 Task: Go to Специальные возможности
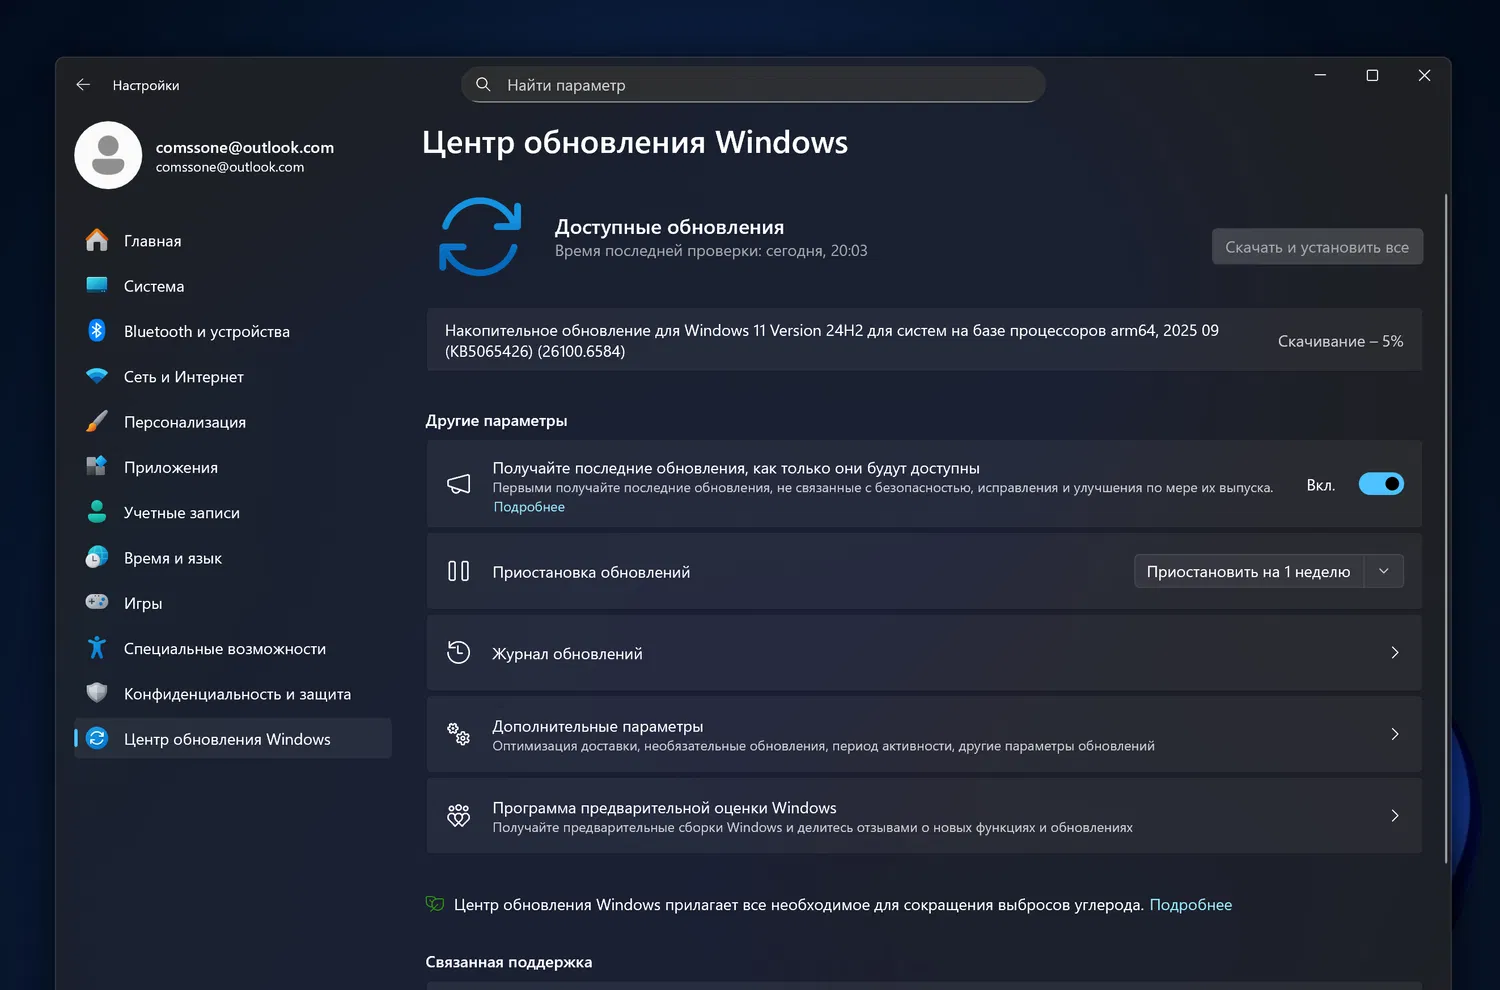[233, 648]
